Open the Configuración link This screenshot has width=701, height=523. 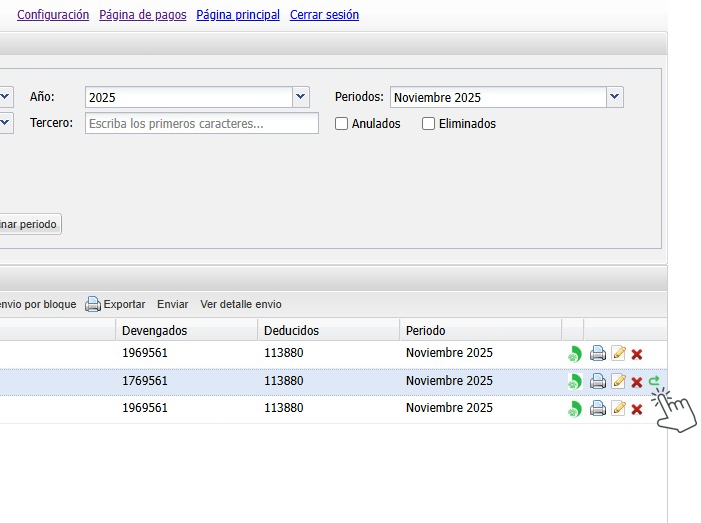(53, 15)
